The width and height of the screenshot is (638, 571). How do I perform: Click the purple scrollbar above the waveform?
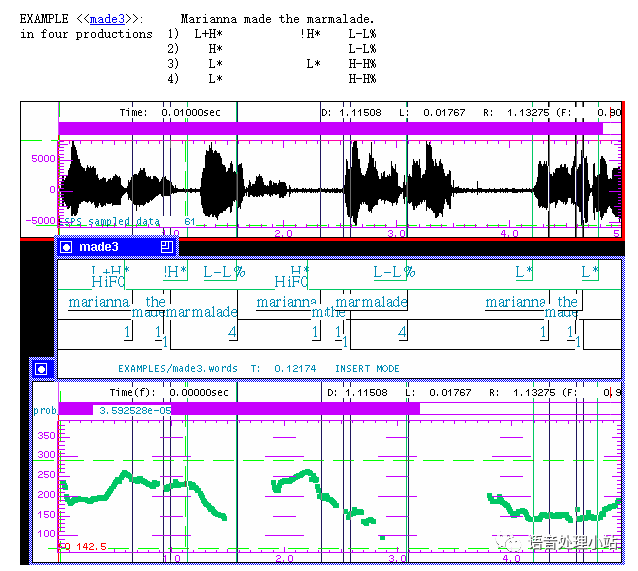click(330, 129)
